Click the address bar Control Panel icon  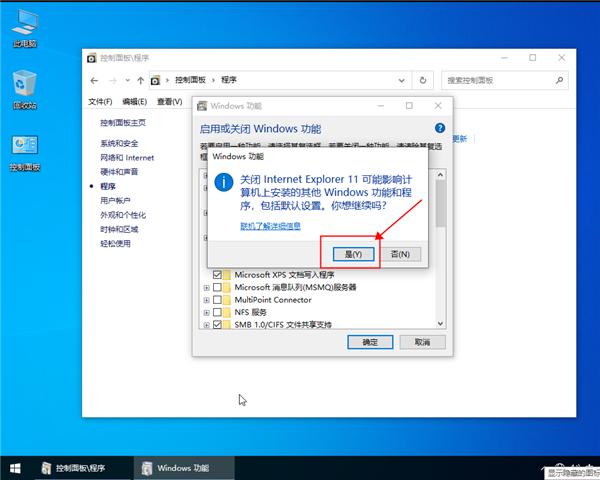(155, 80)
